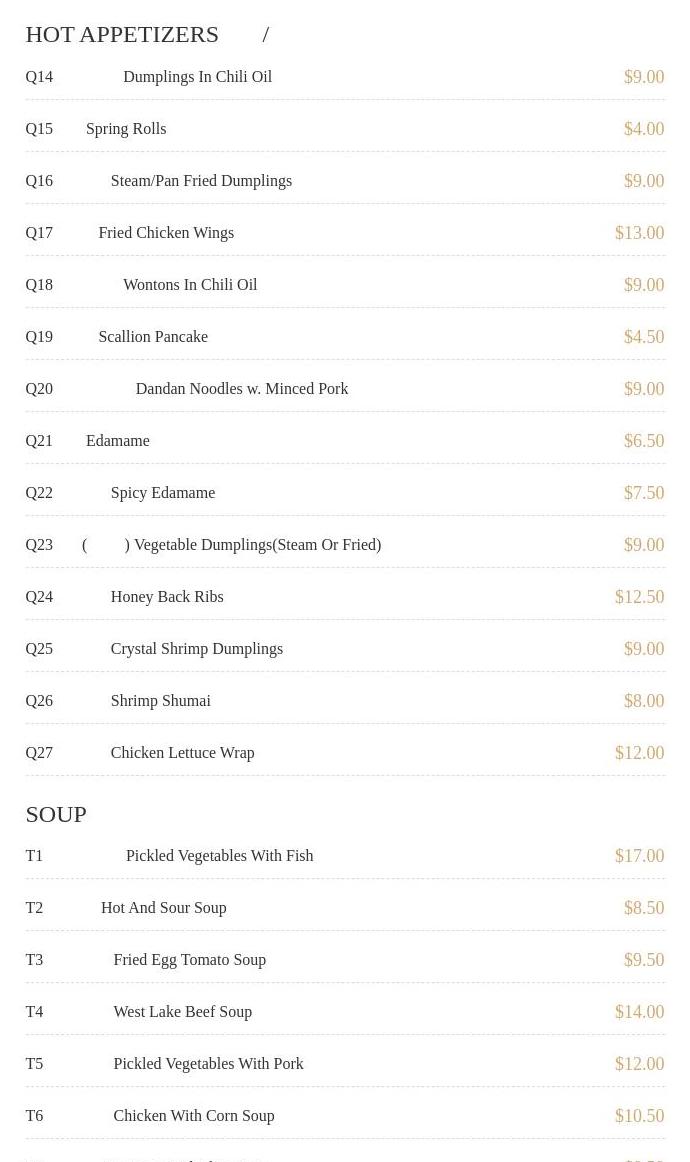Click the $6.50 Edamame price
The width and height of the screenshot is (690, 1162).
click(643, 440)
